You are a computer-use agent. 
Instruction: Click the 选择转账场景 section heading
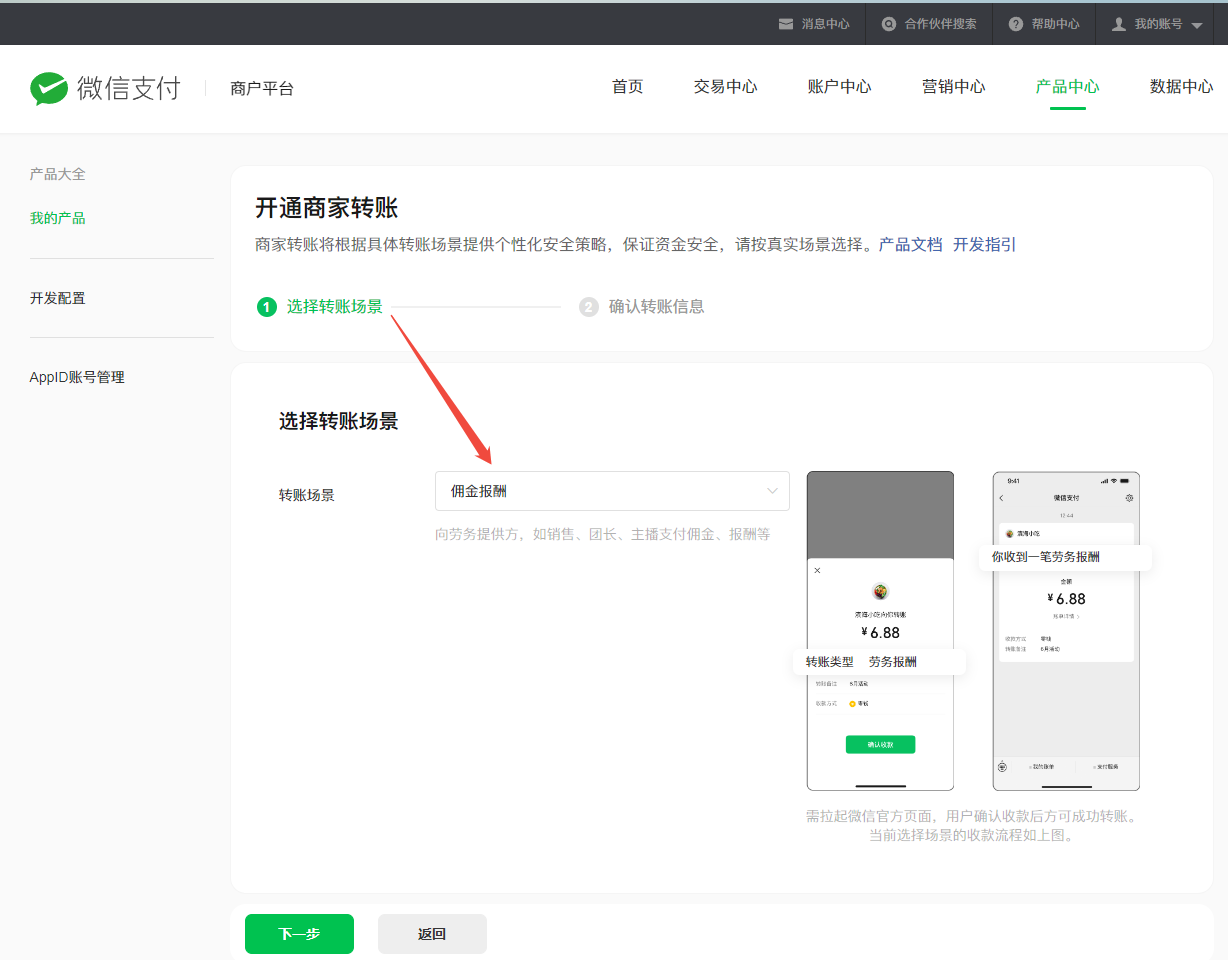point(339,421)
